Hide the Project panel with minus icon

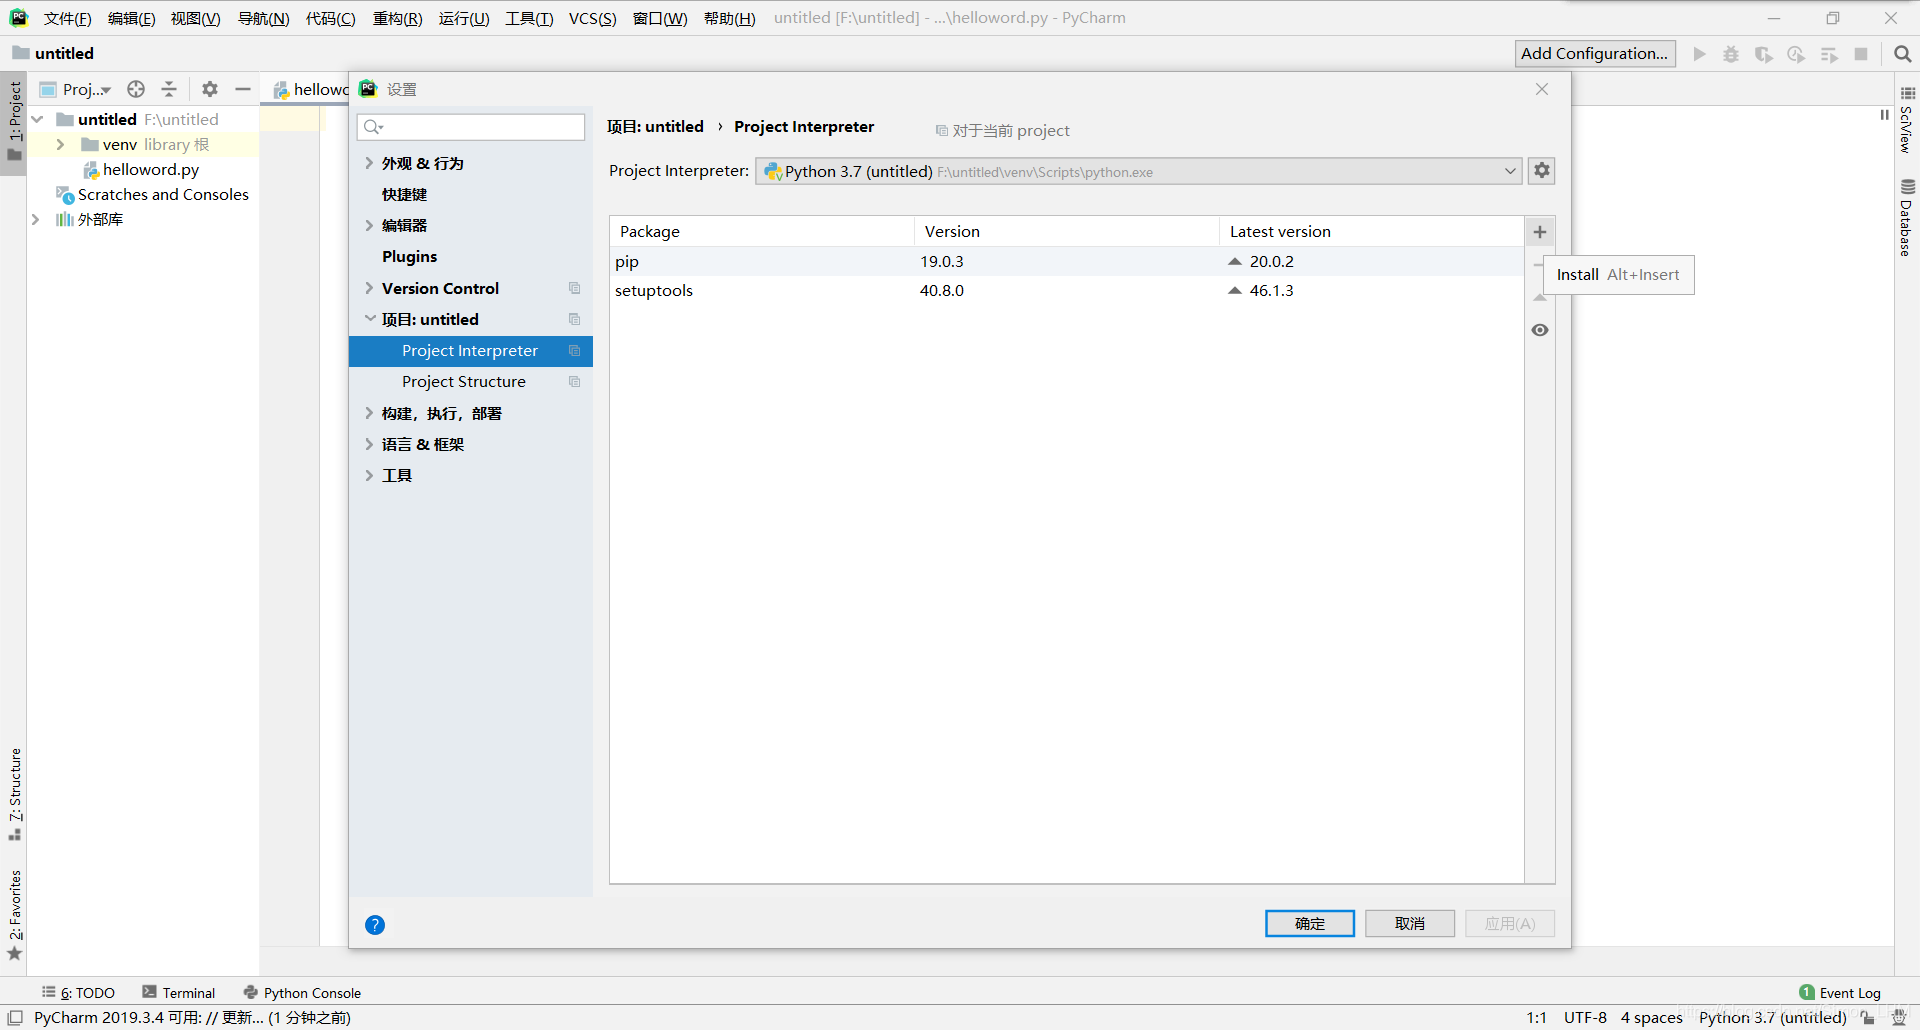point(242,89)
